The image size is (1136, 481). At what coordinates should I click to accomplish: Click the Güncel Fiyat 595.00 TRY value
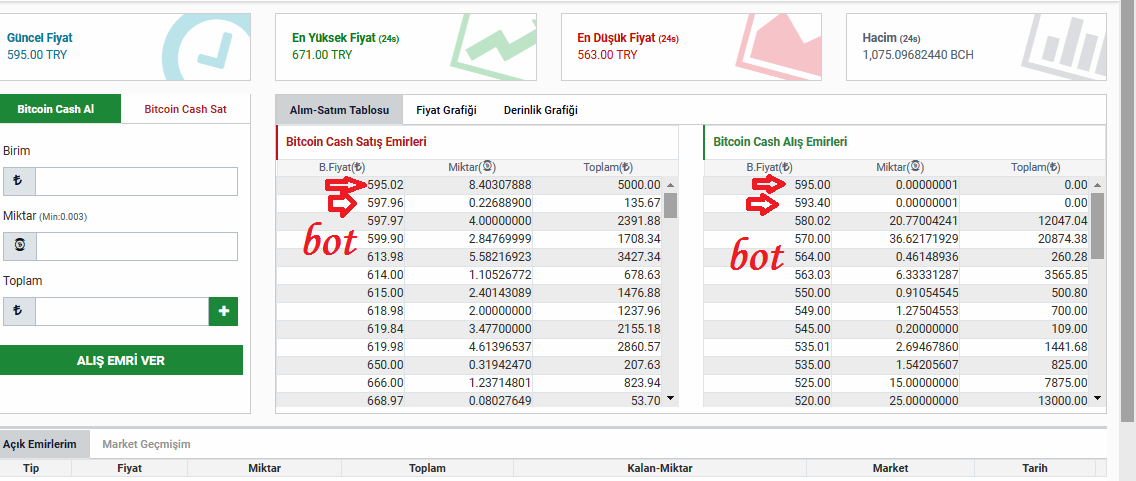37,54
